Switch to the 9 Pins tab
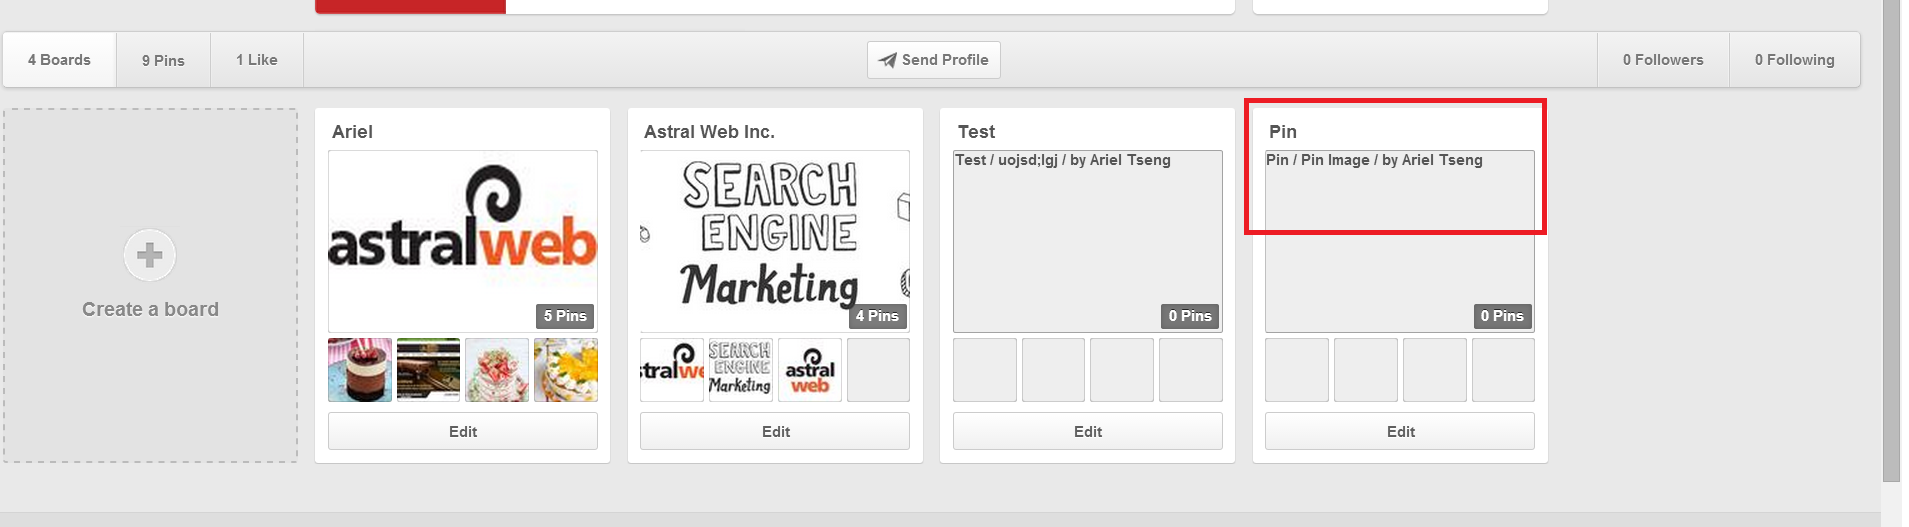The image size is (1909, 527). 163,60
